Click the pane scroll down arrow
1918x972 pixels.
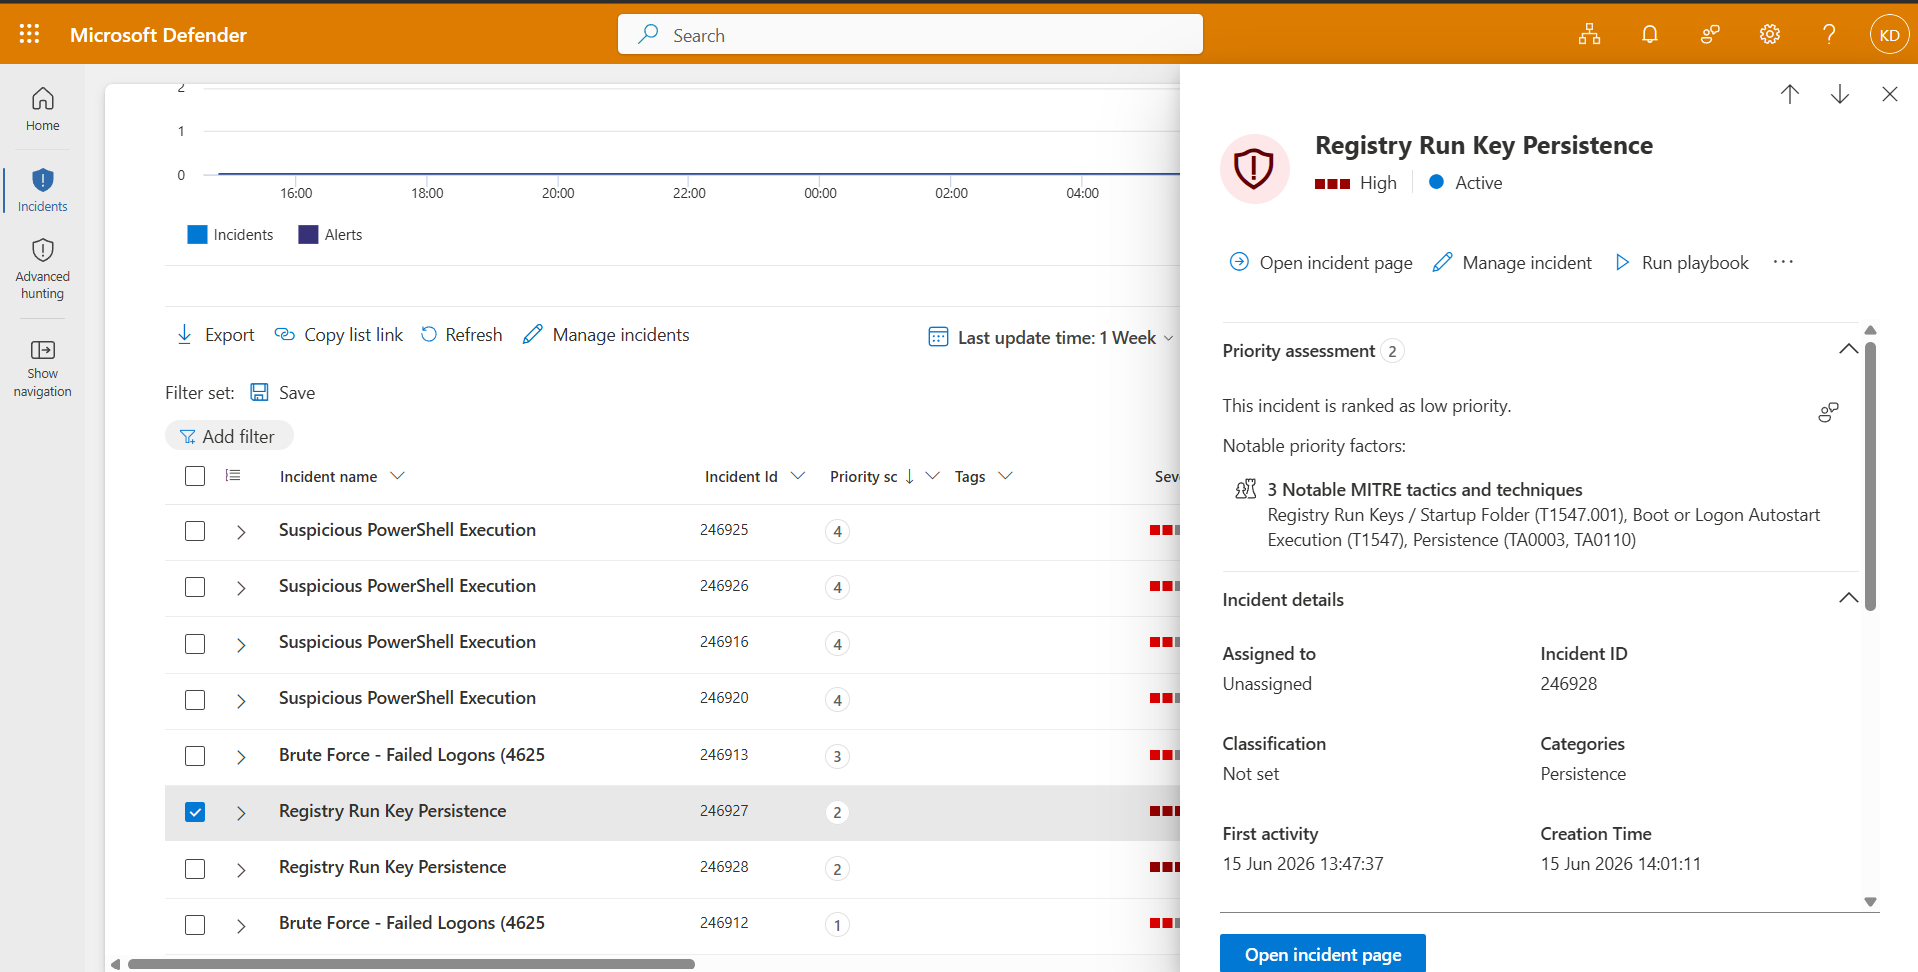tap(1870, 902)
